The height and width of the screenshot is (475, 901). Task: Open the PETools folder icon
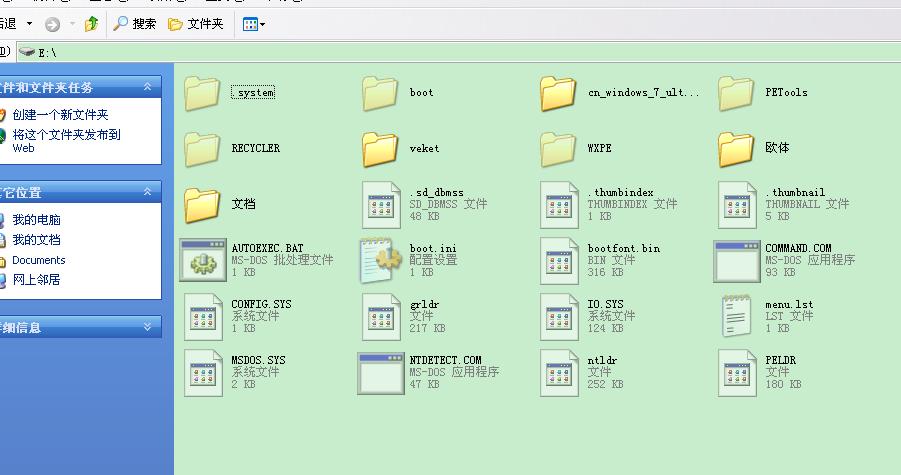(x=736, y=93)
